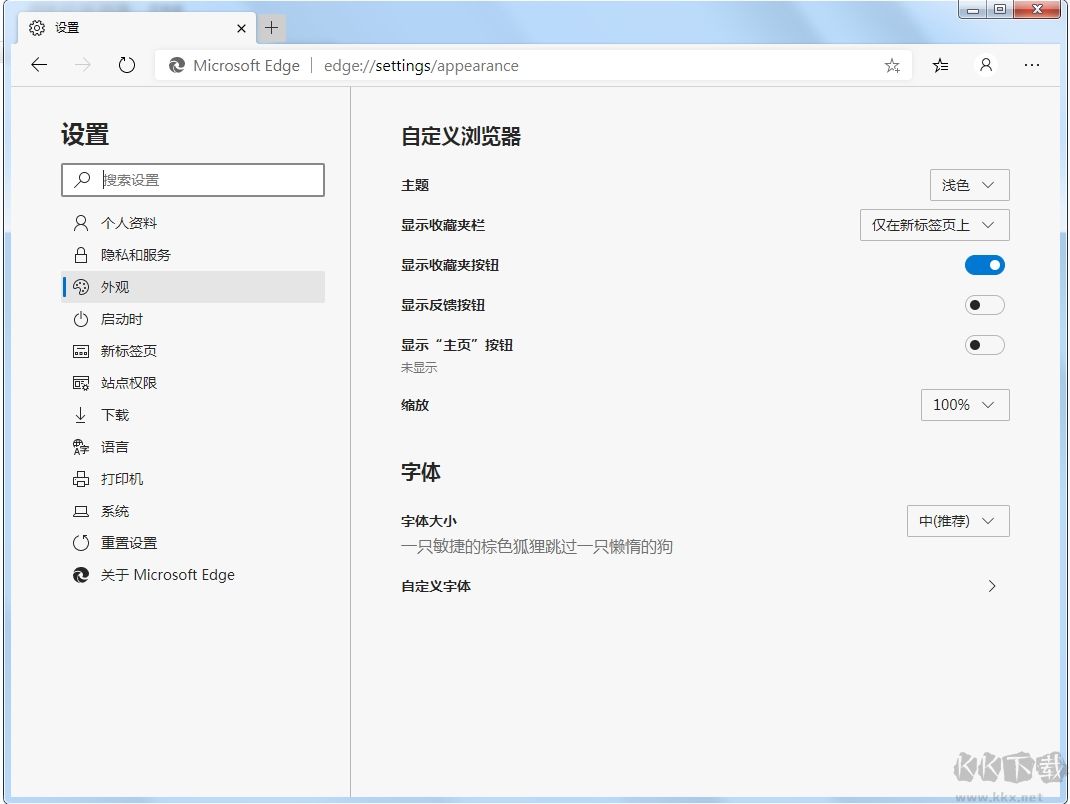Viewport: 1070px width, 804px height.
Task: Open the 主题 dropdown showing 浅色
Action: tap(969, 185)
